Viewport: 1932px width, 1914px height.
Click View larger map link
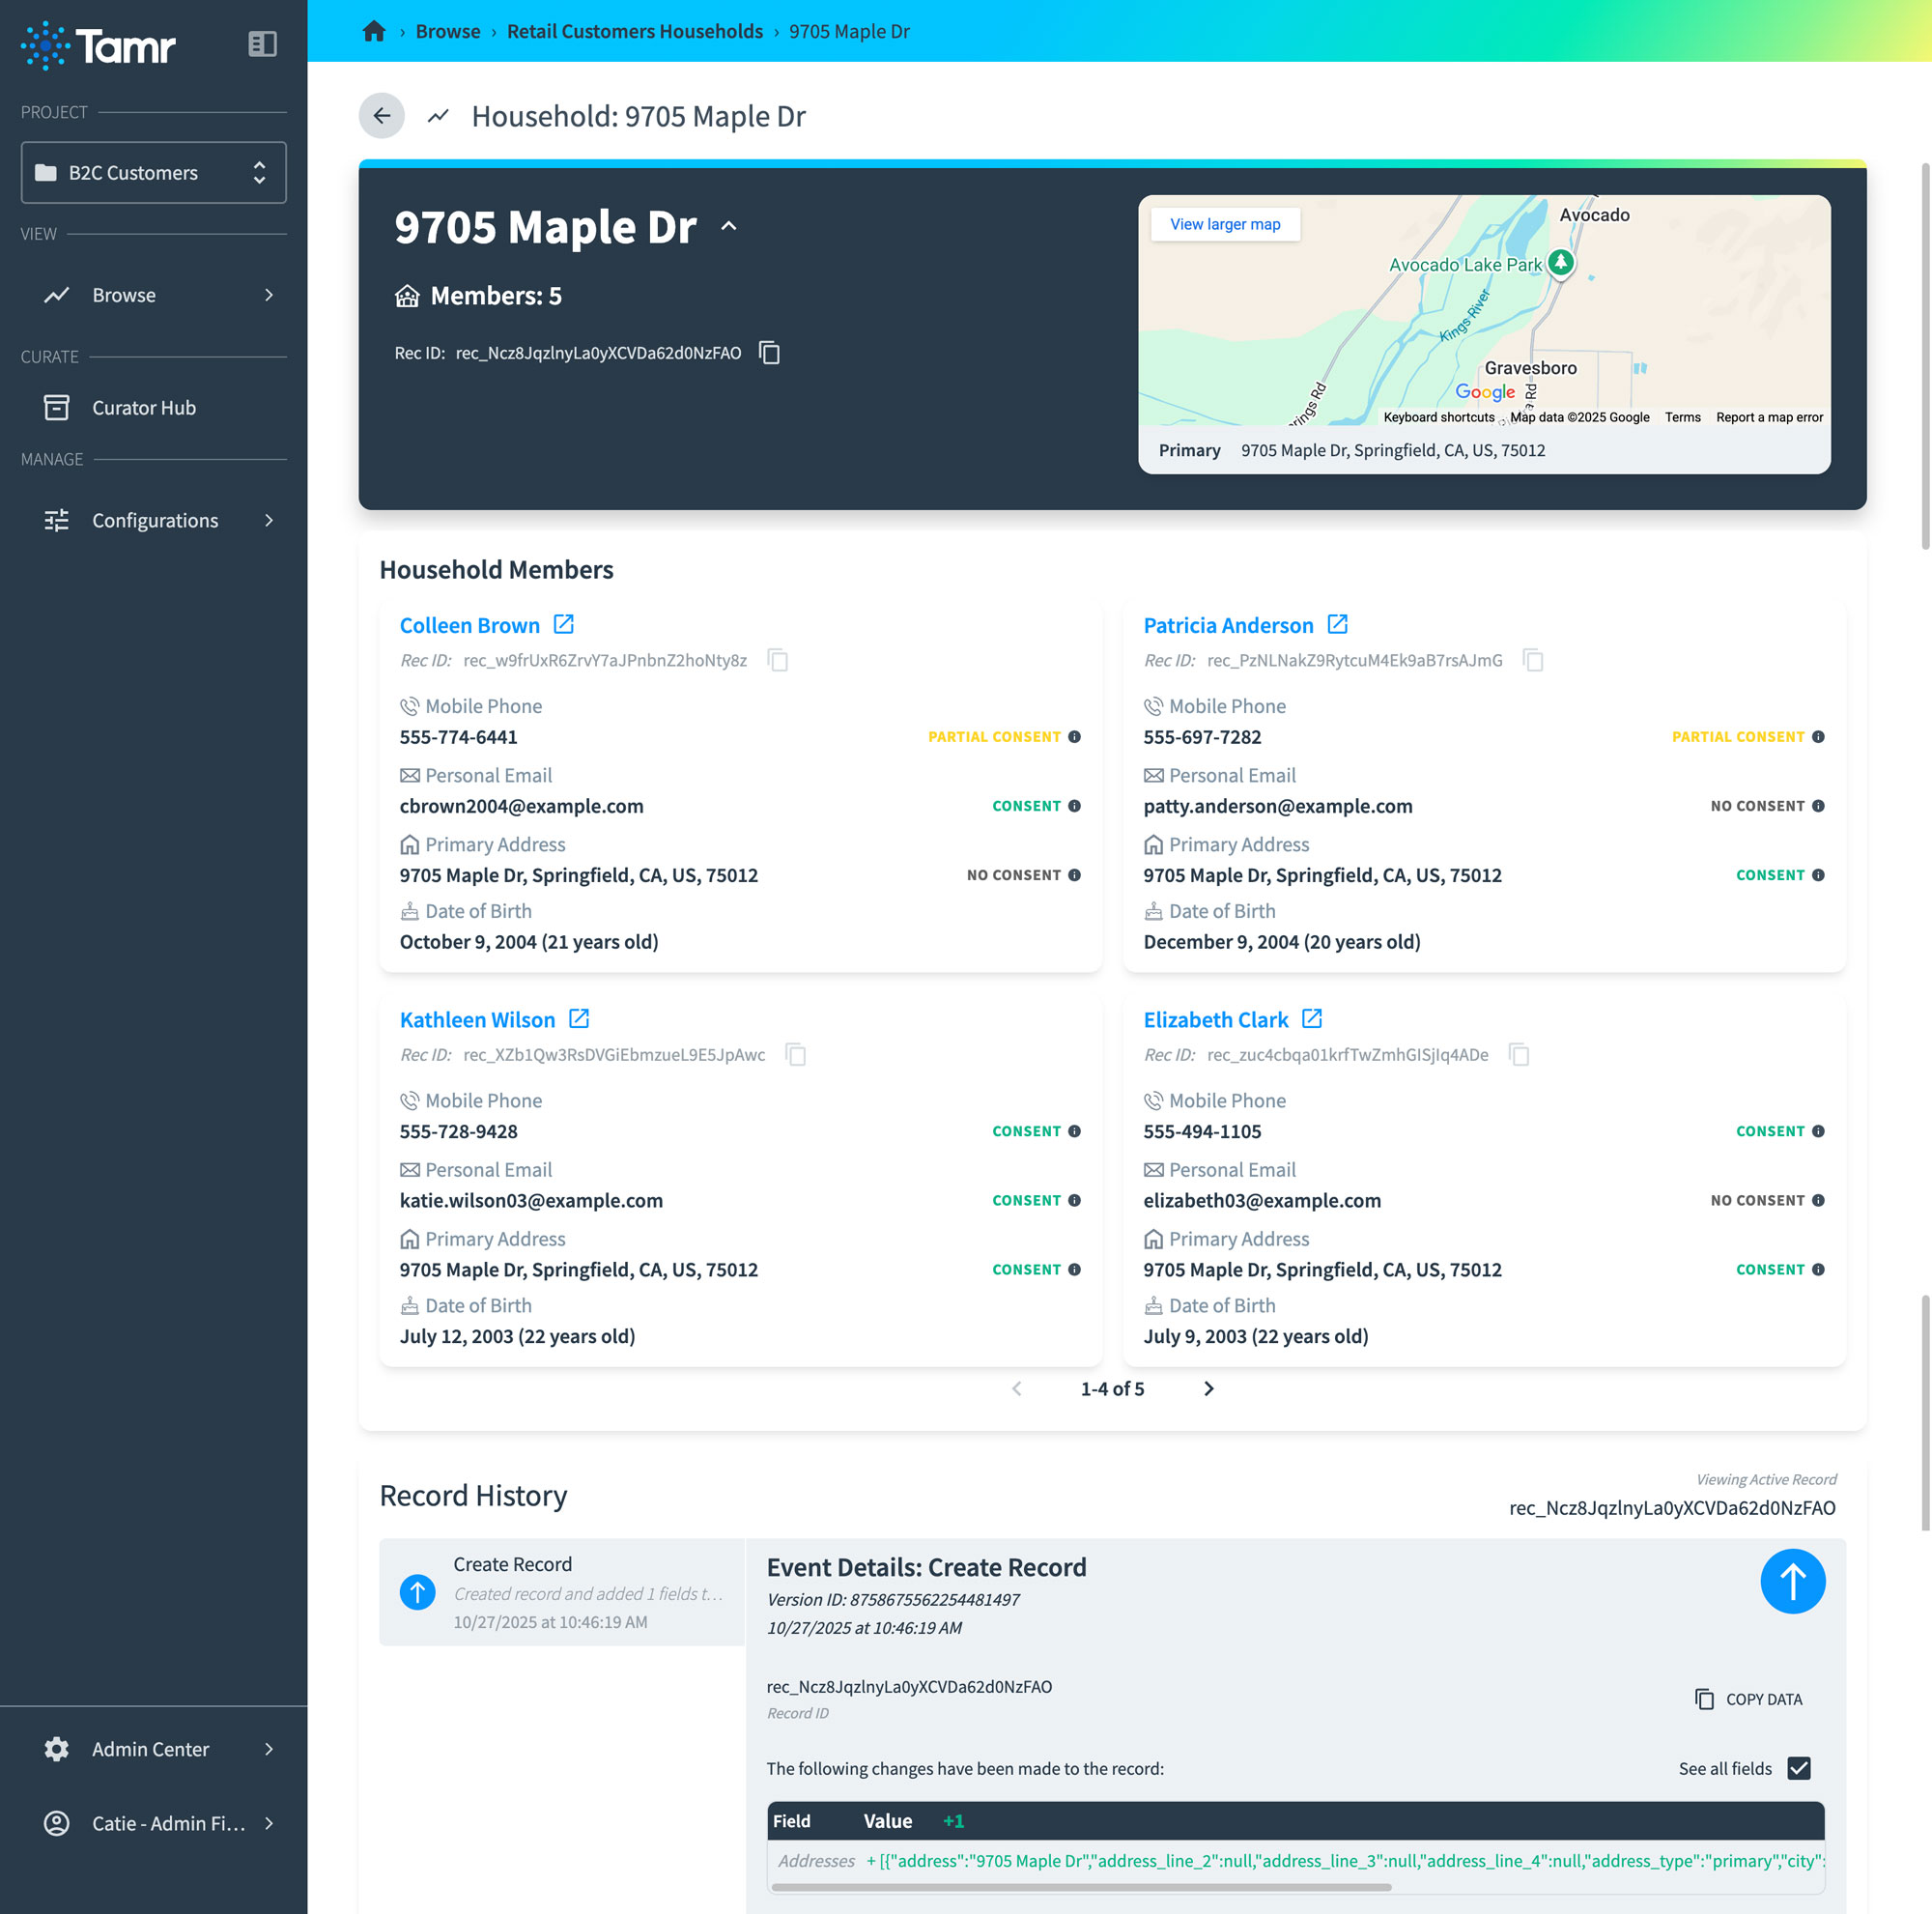[1225, 224]
